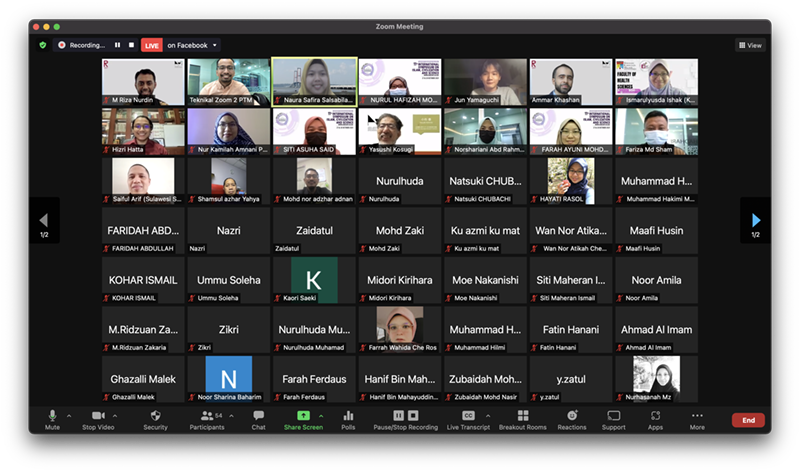Mute the microphone
The image size is (800, 472).
tap(52, 418)
